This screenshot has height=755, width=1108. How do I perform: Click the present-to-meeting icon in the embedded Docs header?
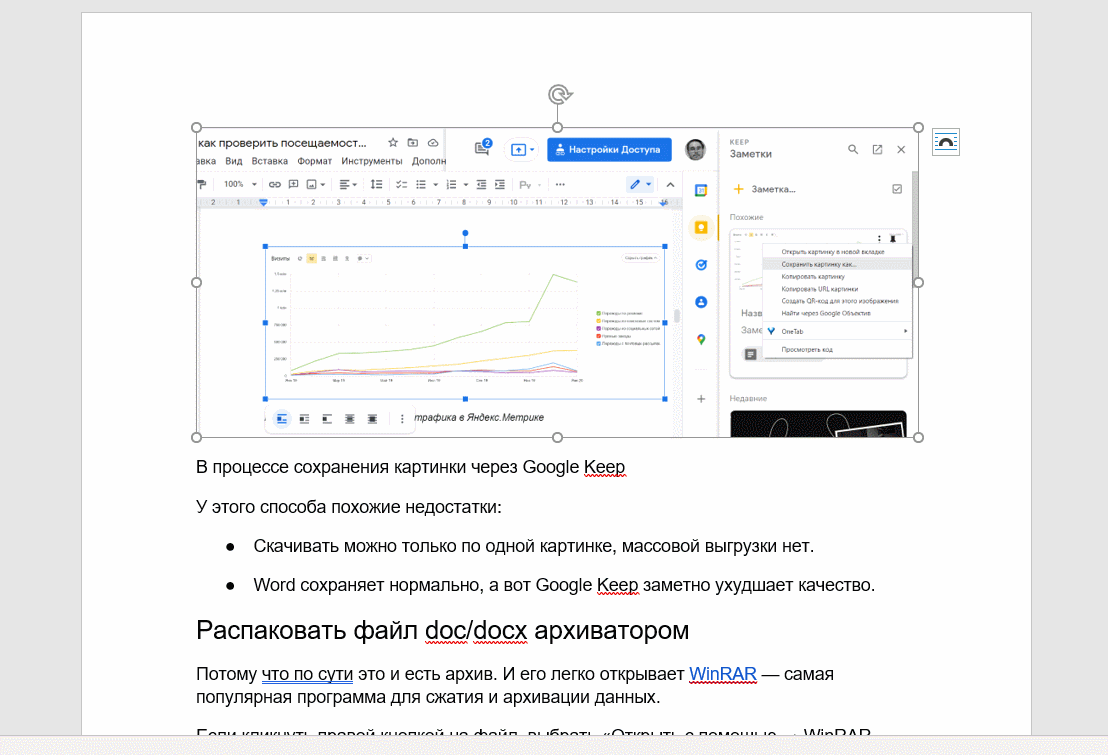521,150
